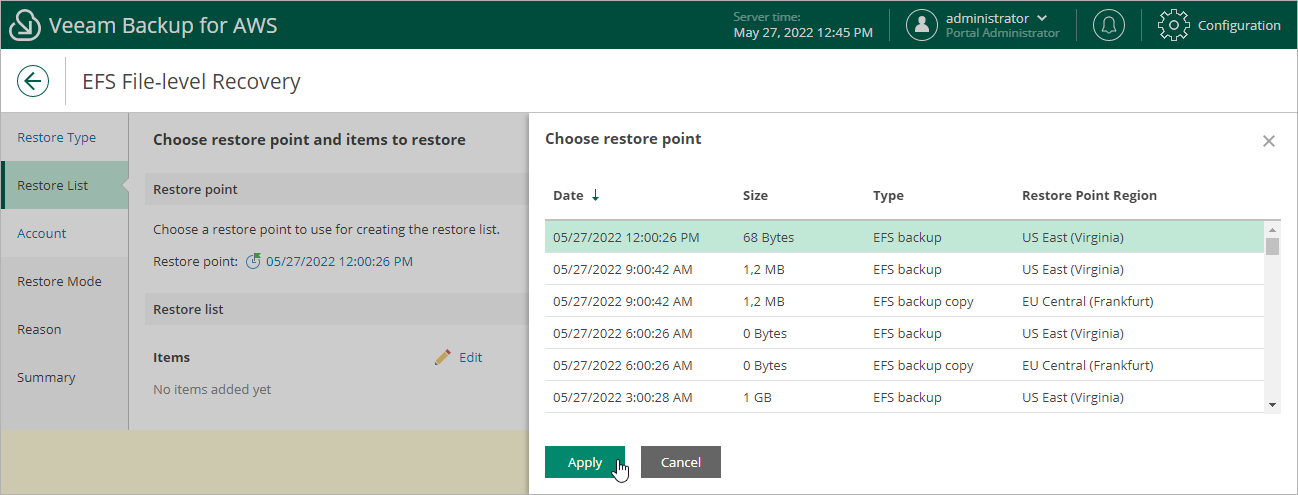Close the Choose restore point panel
The height and width of the screenshot is (495, 1298).
pos(1269,141)
